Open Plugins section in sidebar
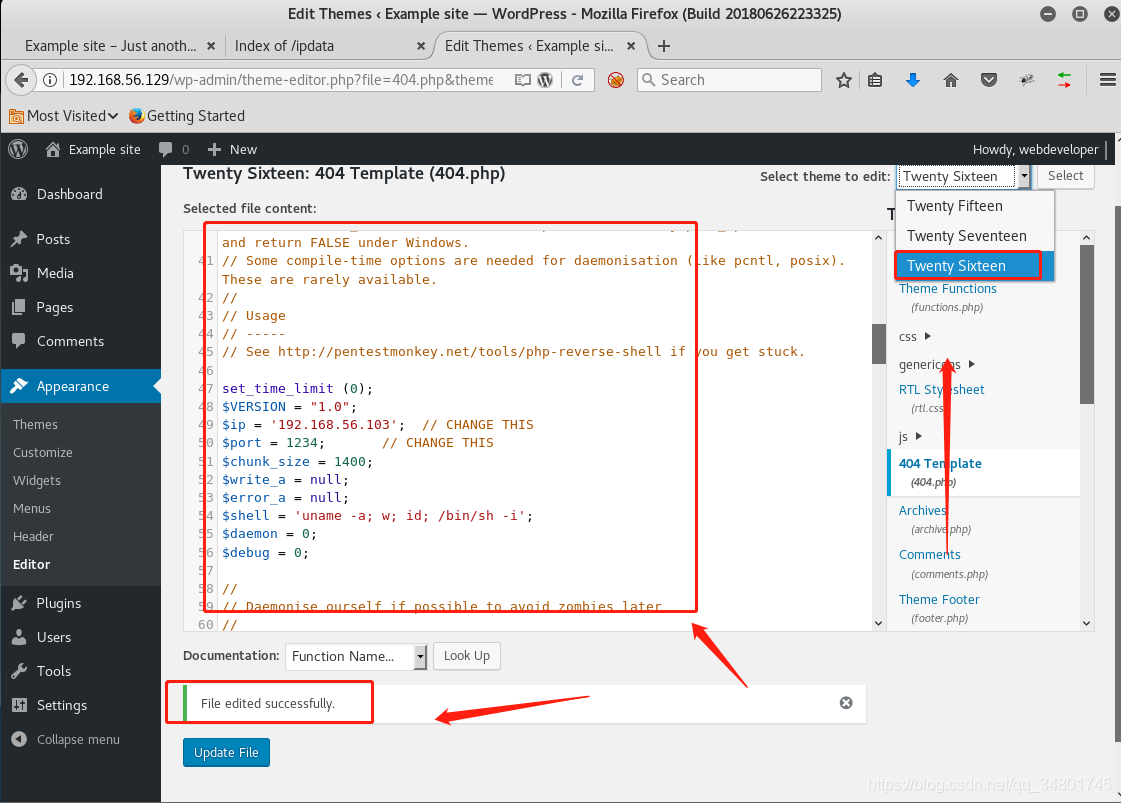This screenshot has width=1121, height=803. [x=81, y=603]
